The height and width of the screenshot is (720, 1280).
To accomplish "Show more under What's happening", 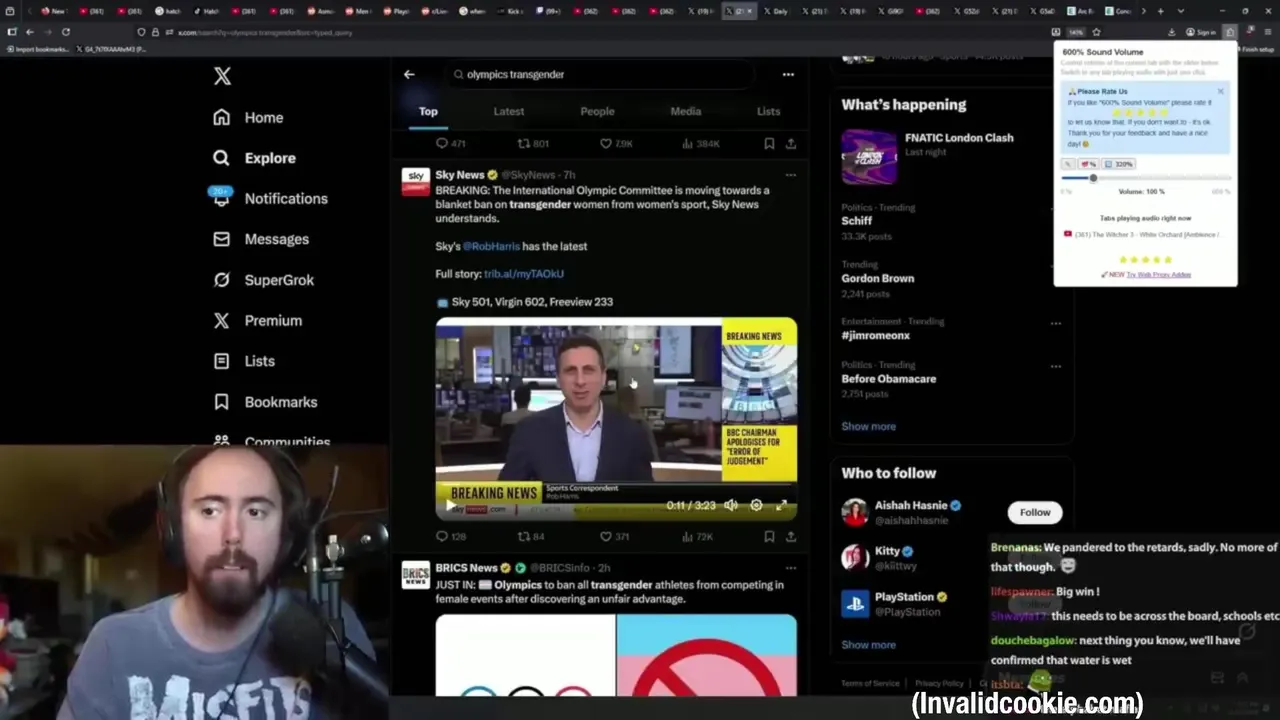I will tap(868, 426).
